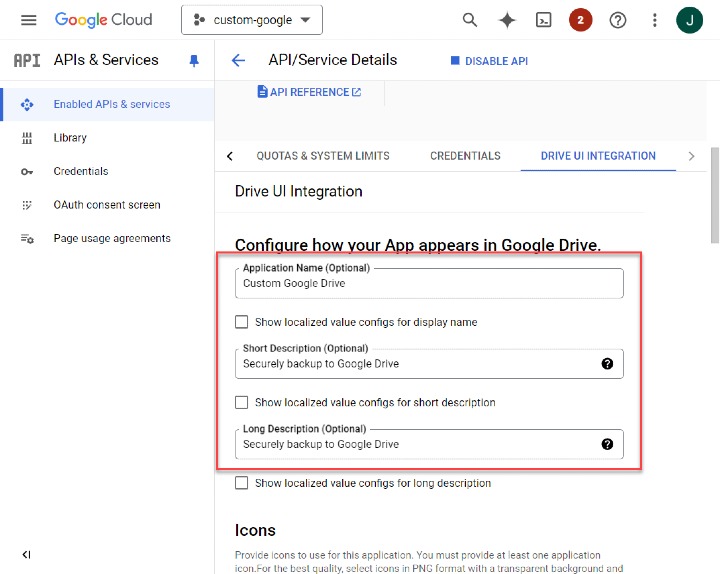
Task: Open the custom-google project selector dropdown
Action: (252, 20)
